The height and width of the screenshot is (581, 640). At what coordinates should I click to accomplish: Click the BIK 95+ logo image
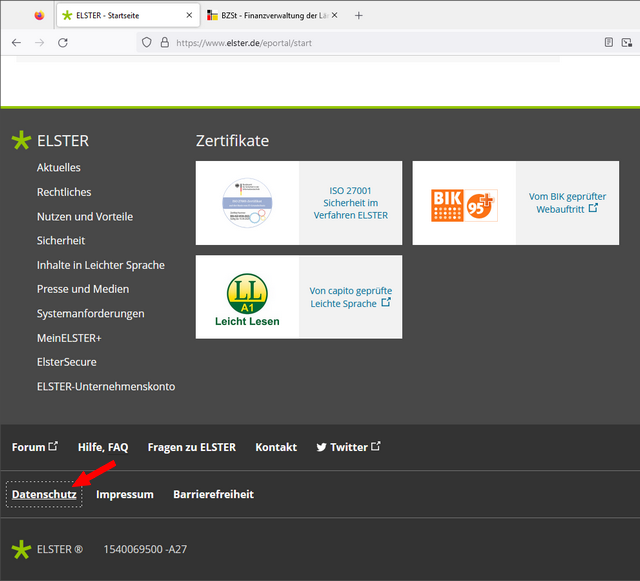pyautogui.click(x=464, y=205)
